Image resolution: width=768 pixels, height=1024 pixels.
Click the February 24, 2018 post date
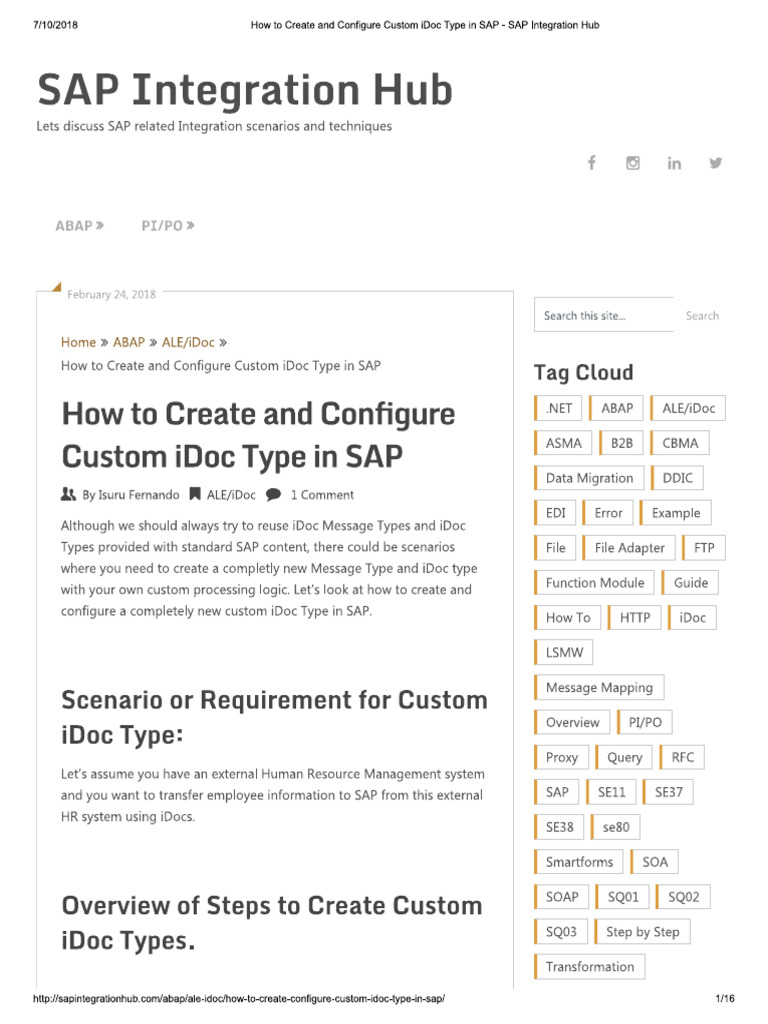[x=111, y=295]
